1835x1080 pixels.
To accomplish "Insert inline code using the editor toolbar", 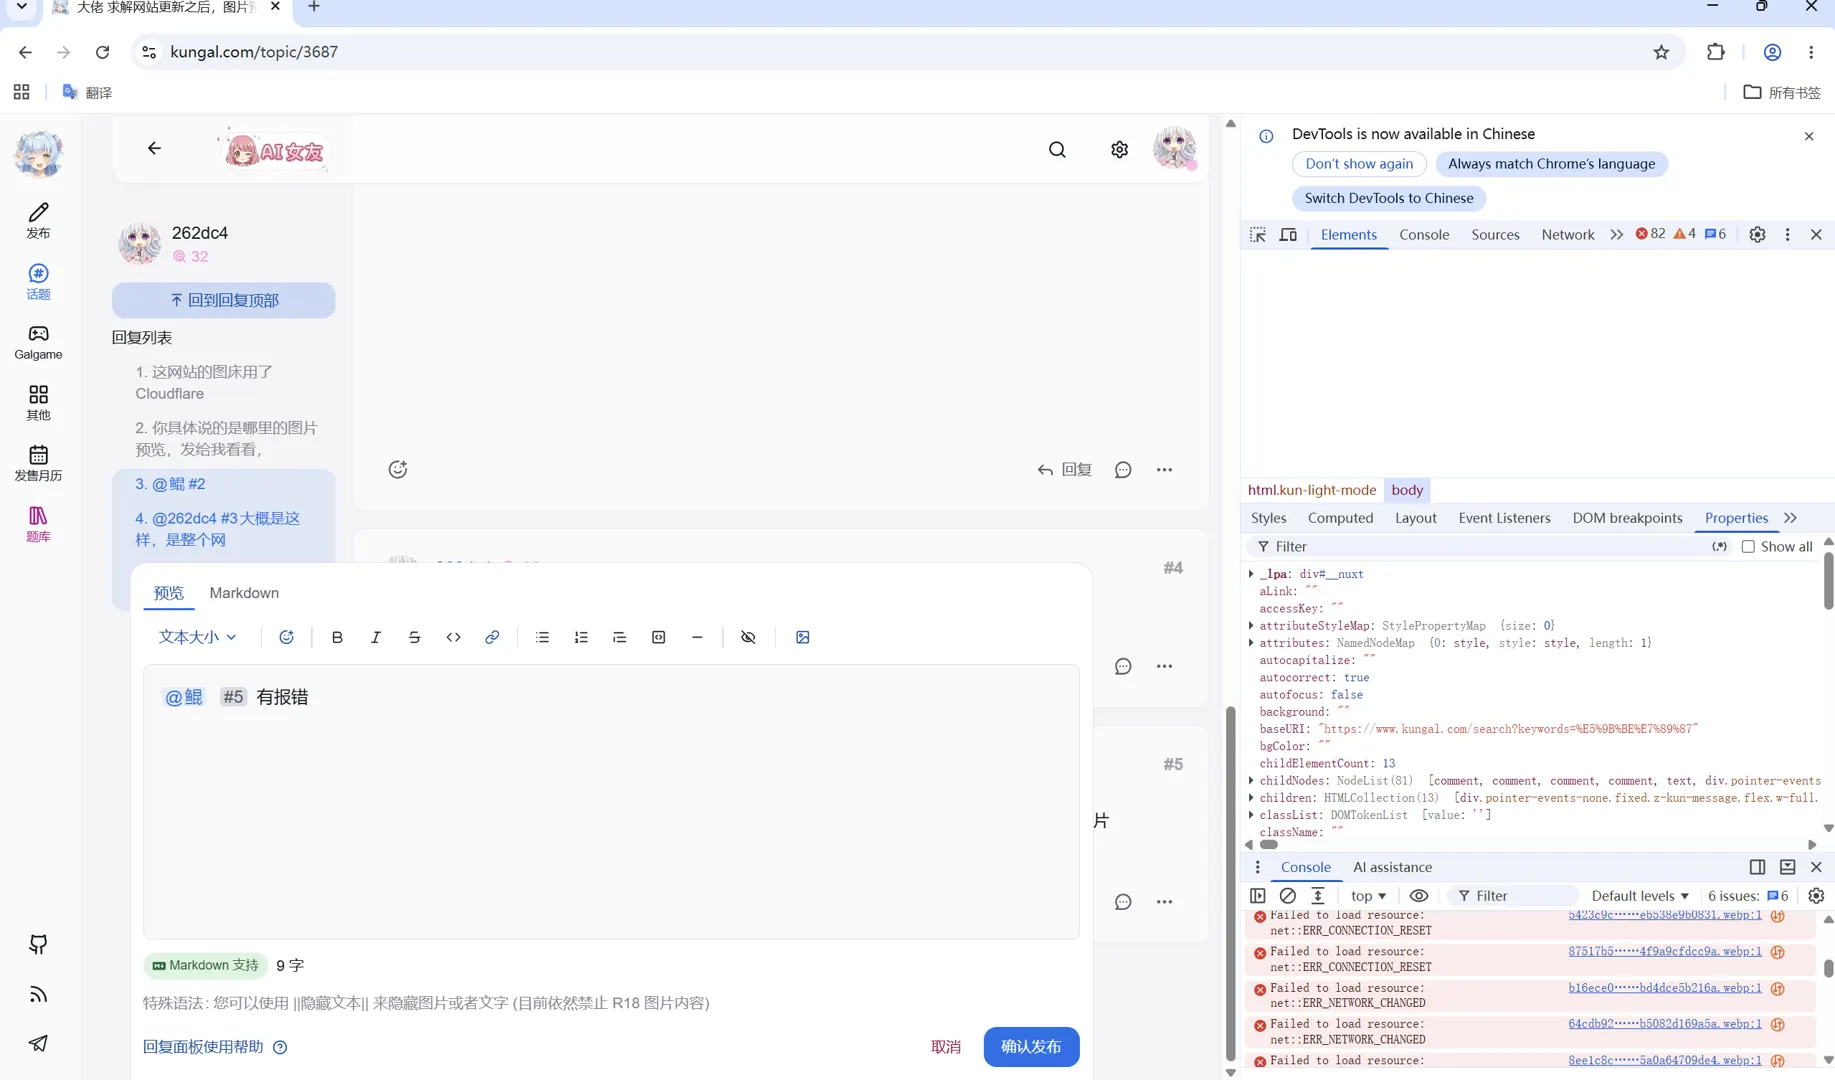I will 453,637.
